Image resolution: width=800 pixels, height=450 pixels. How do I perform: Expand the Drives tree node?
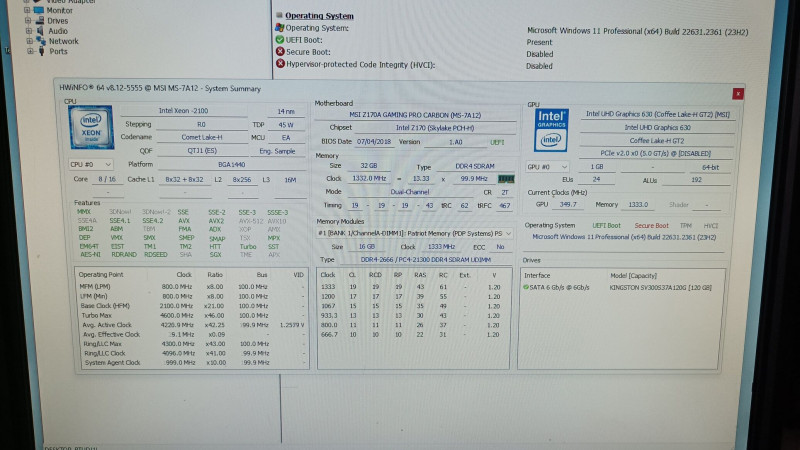point(28,20)
